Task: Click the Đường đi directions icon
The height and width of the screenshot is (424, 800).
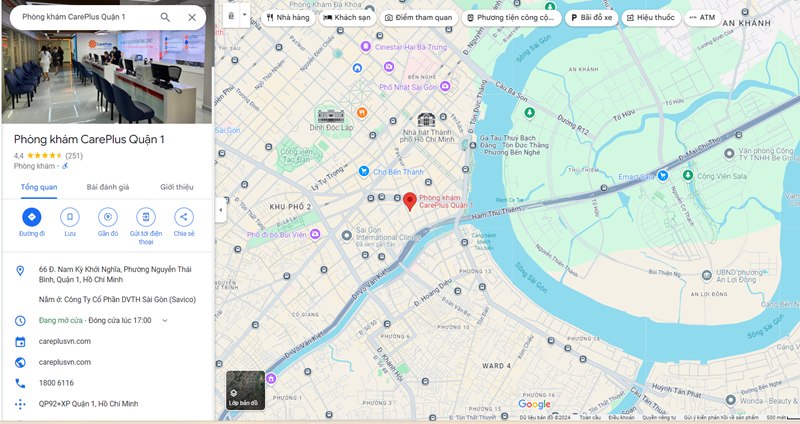Action: pyautogui.click(x=31, y=217)
